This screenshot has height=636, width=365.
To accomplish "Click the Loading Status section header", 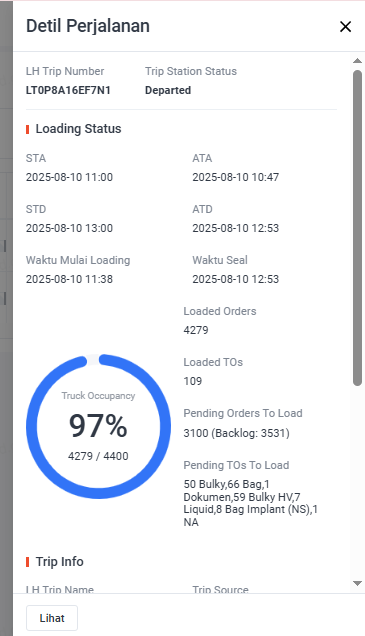I will [x=78, y=129].
